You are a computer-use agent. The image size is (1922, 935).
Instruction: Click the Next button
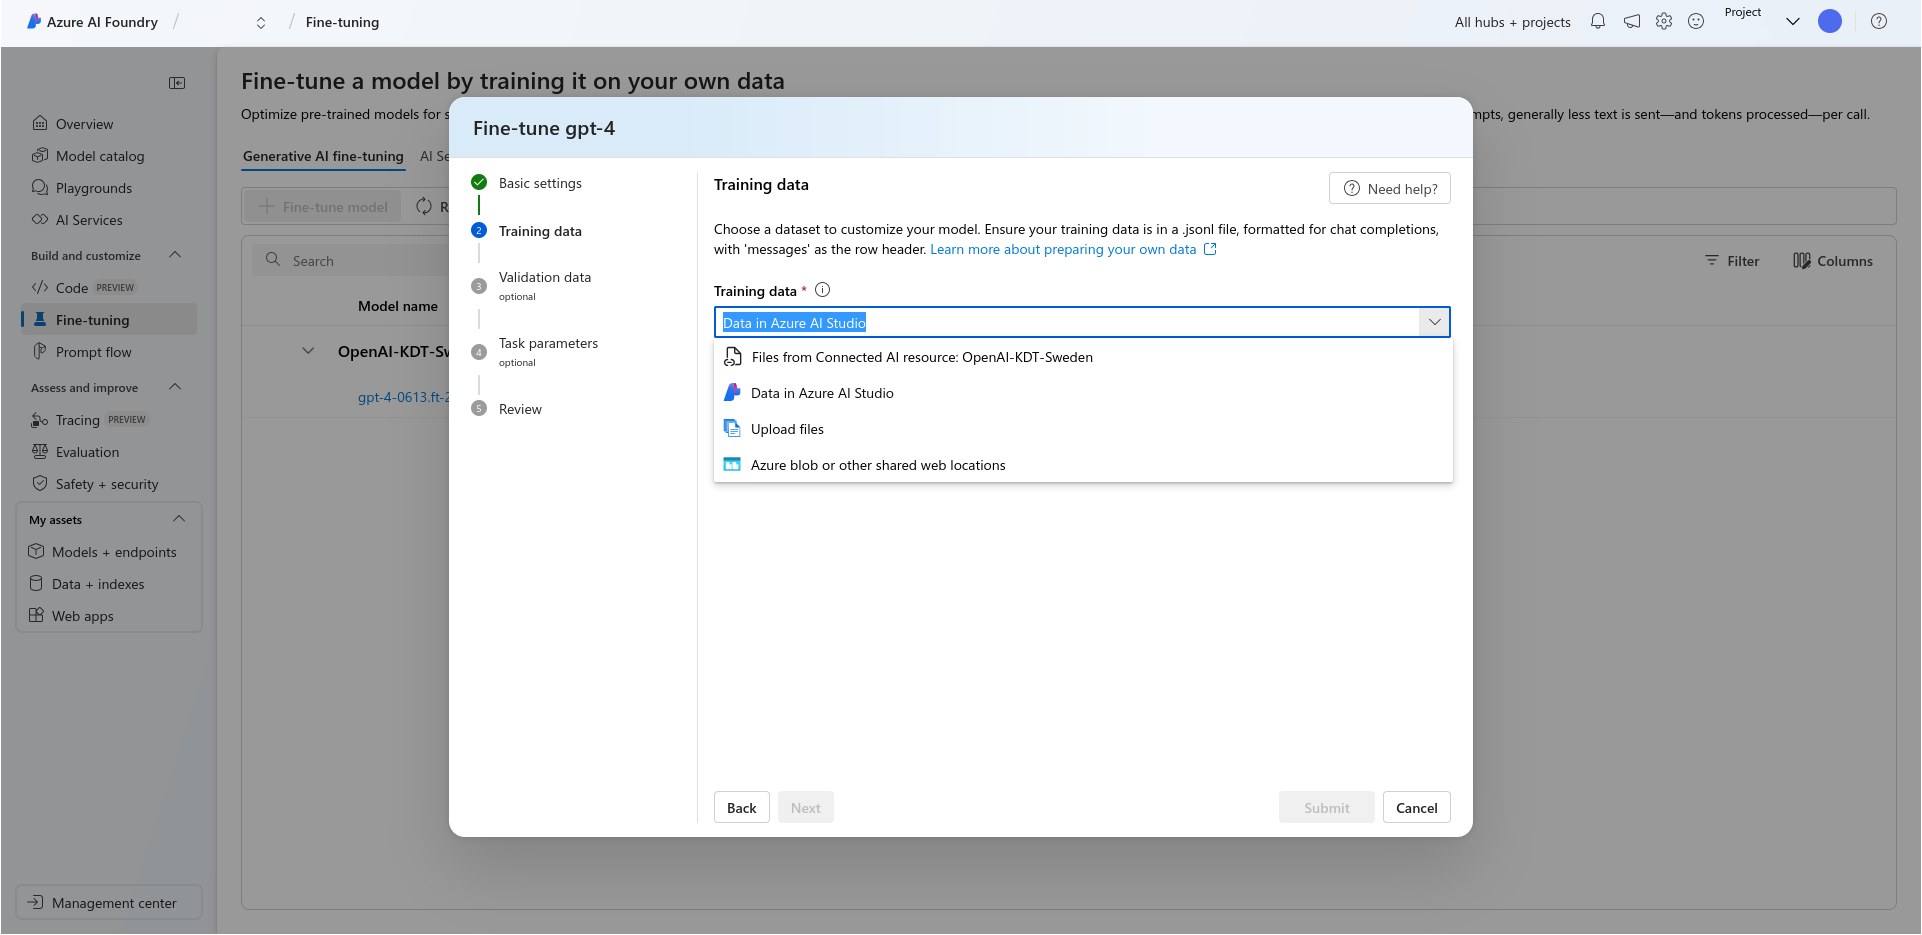[806, 808]
